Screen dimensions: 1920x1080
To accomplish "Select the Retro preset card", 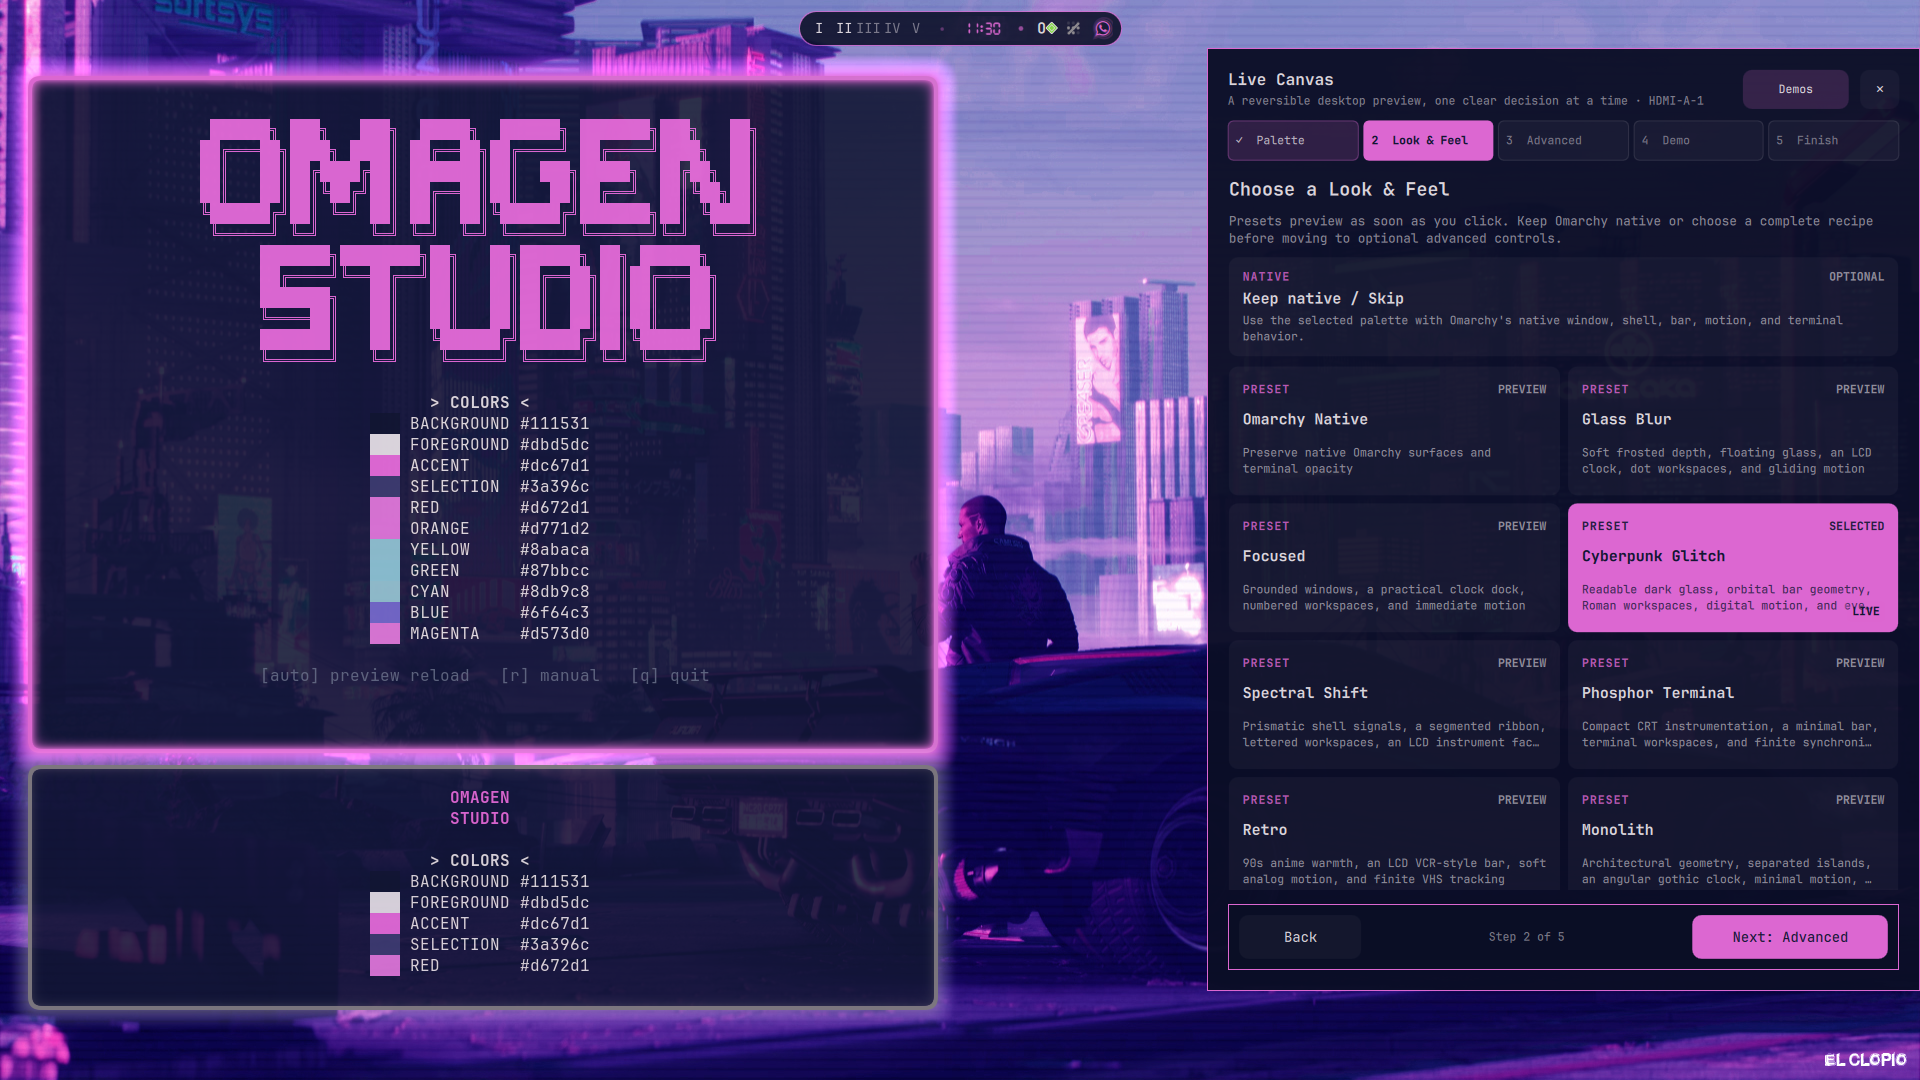I will (x=1394, y=834).
